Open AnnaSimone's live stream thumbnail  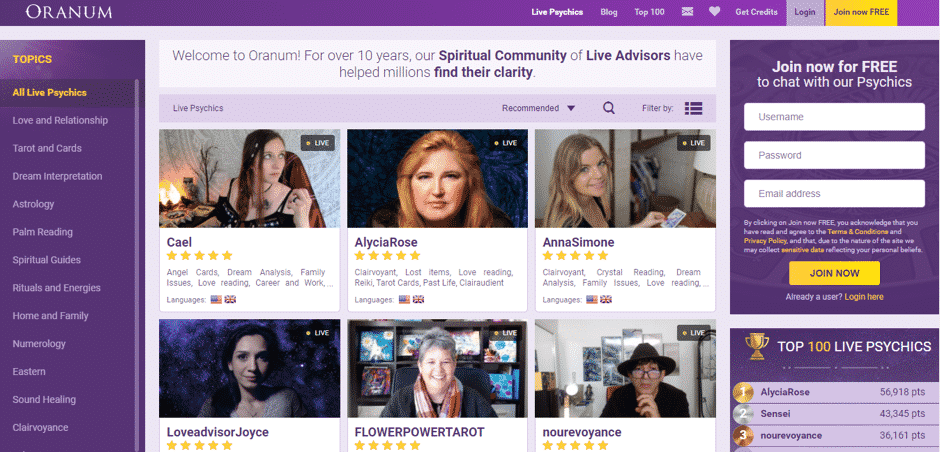(625, 179)
